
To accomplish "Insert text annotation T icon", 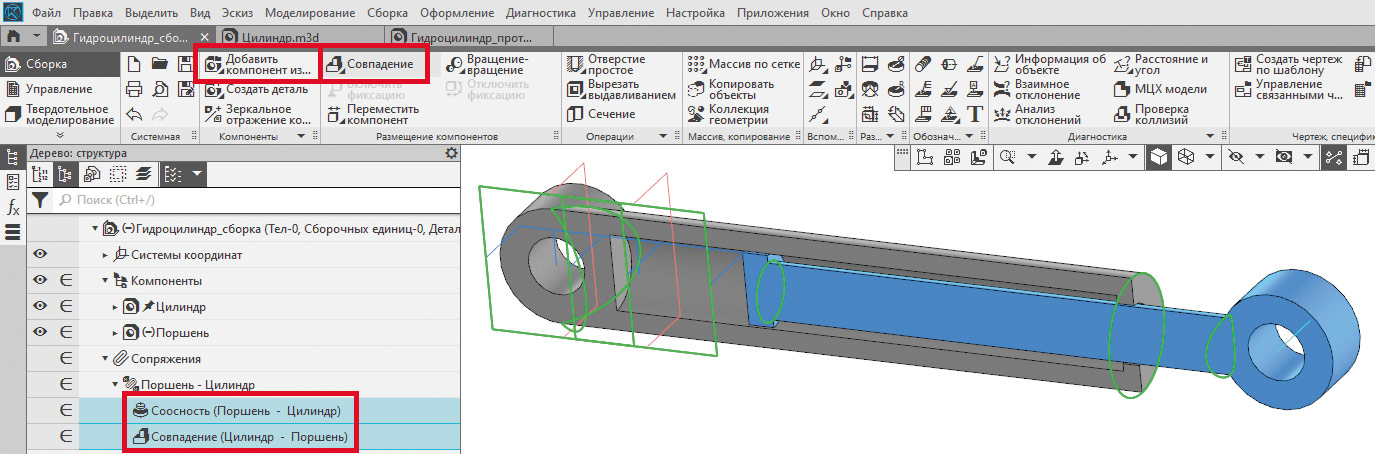I will 974,114.
